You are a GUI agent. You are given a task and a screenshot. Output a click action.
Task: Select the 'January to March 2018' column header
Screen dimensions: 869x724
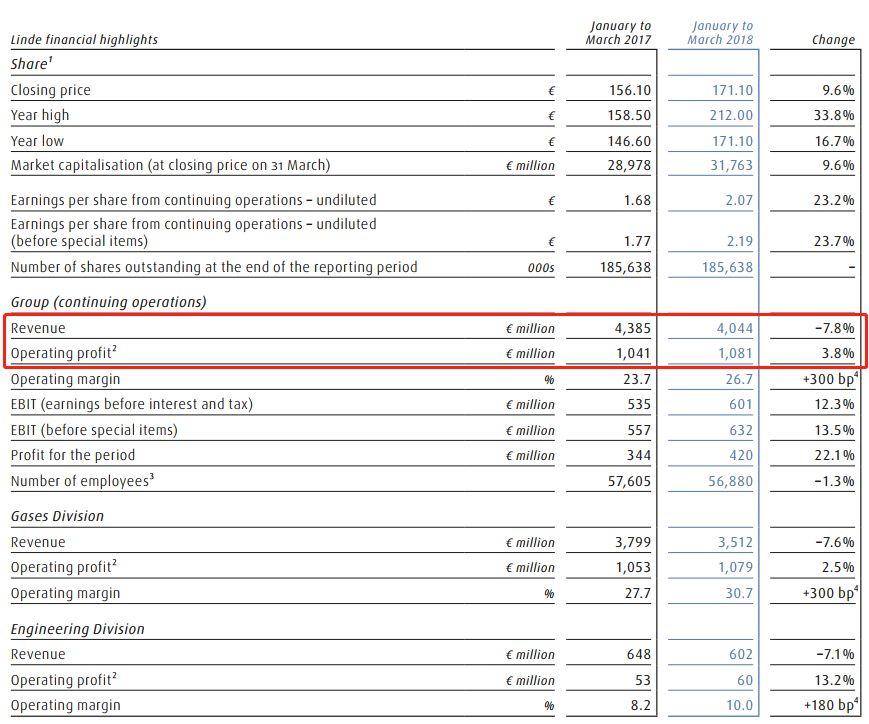tap(720, 33)
